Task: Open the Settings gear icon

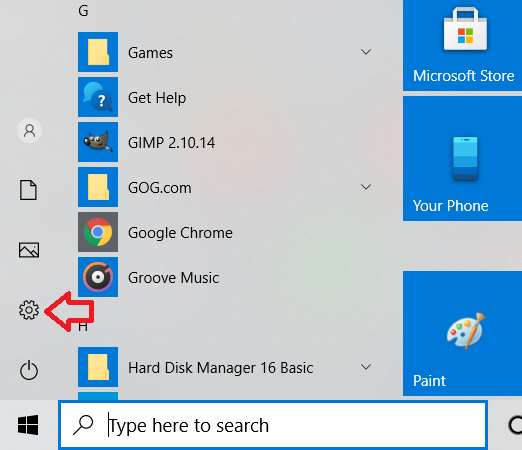Action: [x=29, y=310]
